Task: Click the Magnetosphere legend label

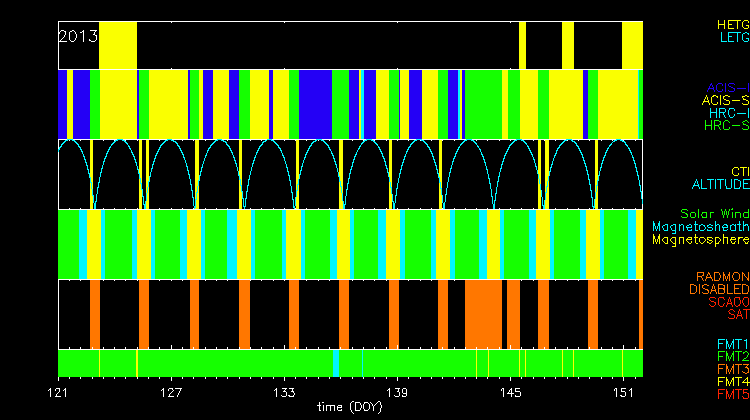Action: pyautogui.click(x=700, y=240)
